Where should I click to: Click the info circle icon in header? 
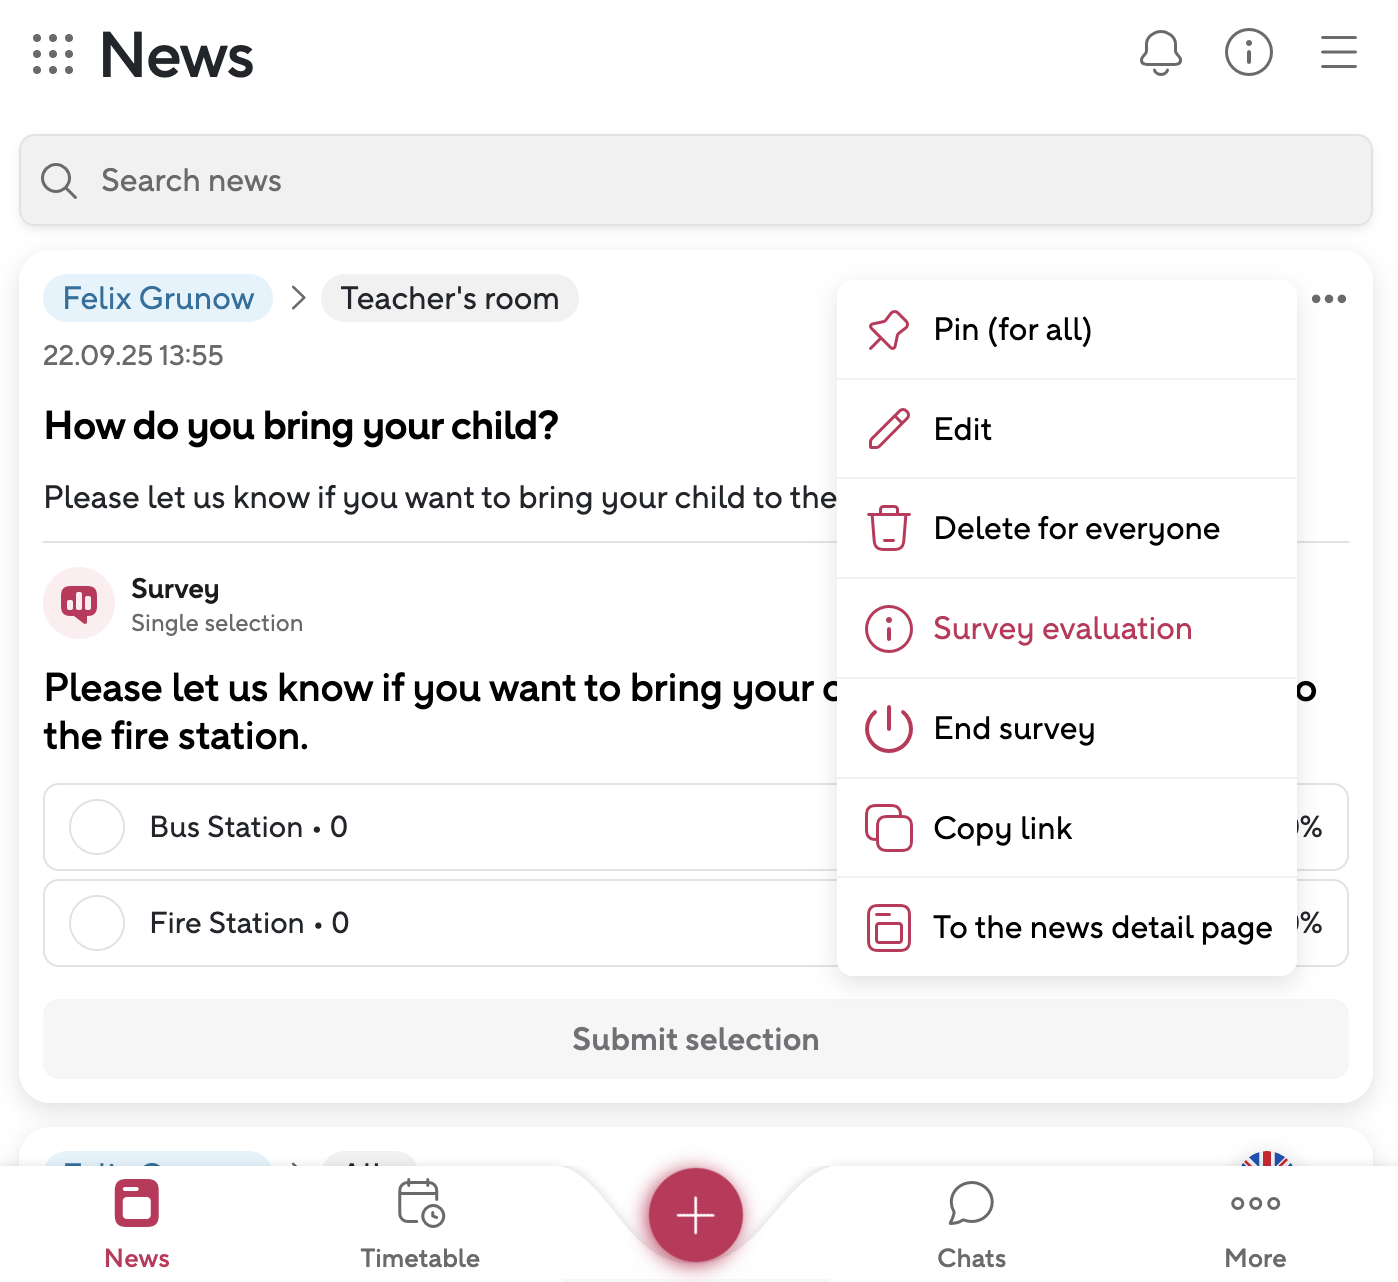(1248, 53)
